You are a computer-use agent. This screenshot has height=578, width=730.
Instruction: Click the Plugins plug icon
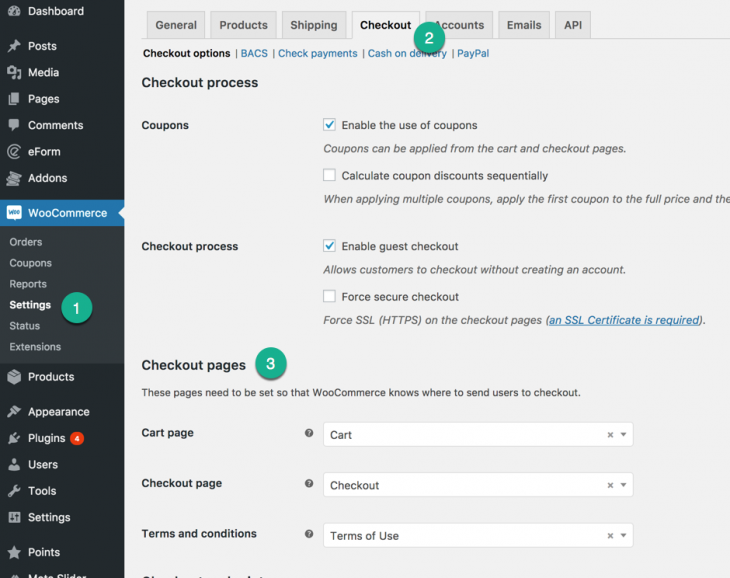click(x=14, y=438)
